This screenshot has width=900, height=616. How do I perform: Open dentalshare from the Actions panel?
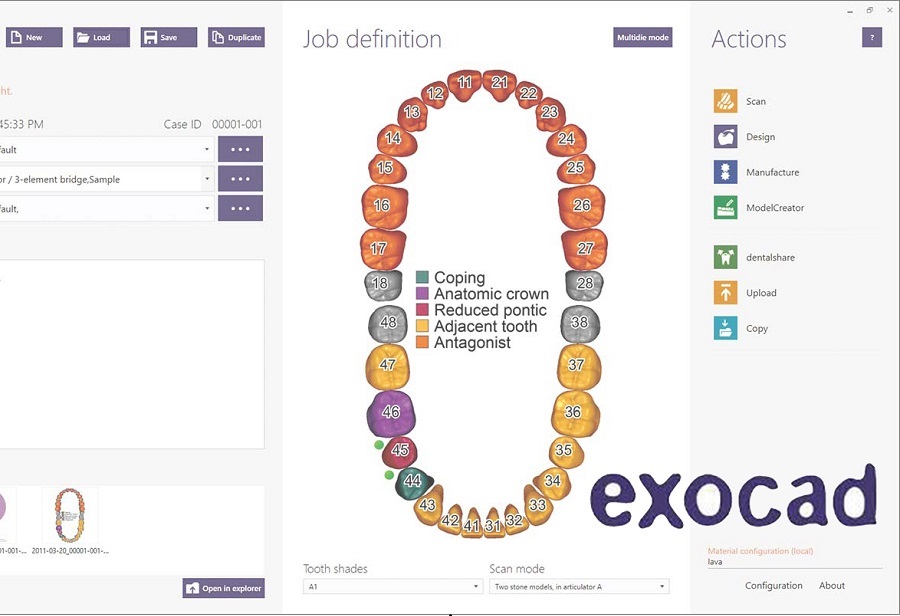pyautogui.click(x=754, y=257)
